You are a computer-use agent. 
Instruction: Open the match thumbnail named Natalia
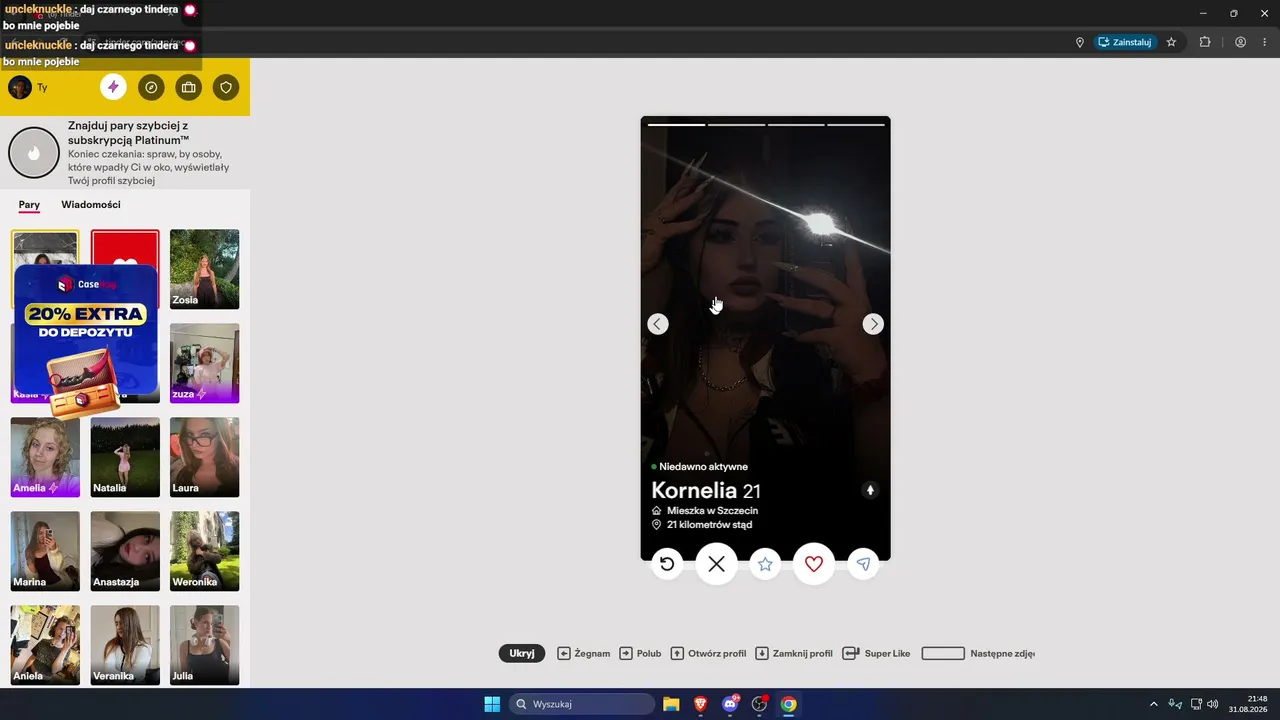(125, 457)
